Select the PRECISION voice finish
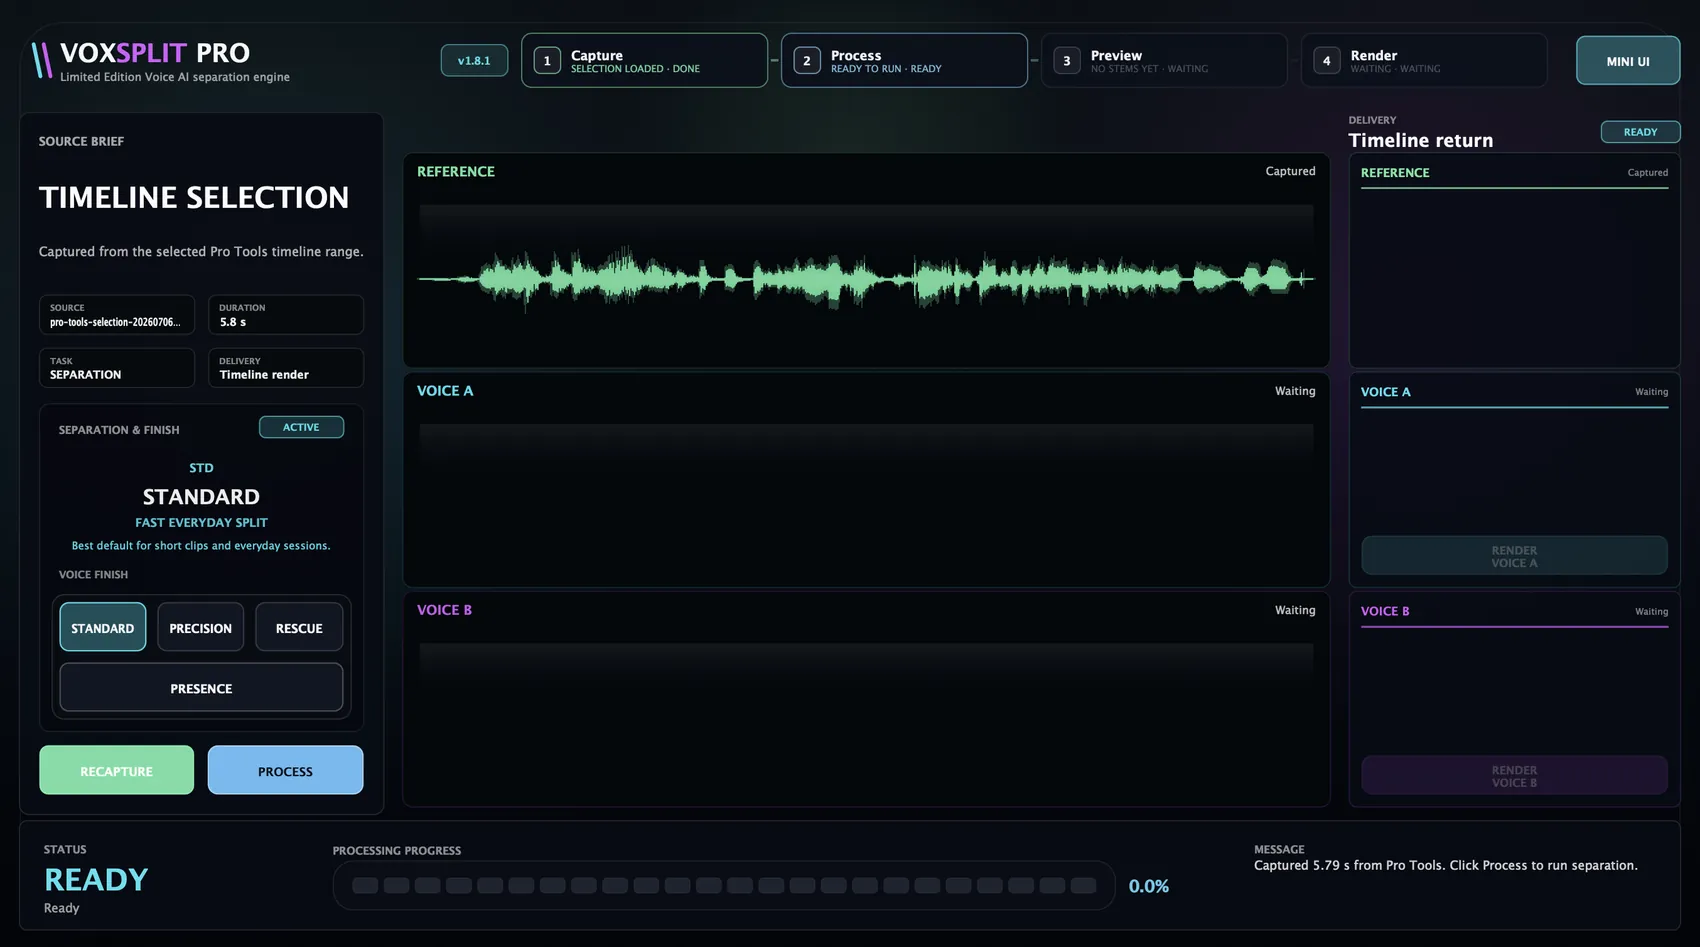This screenshot has width=1700, height=947. pos(201,628)
